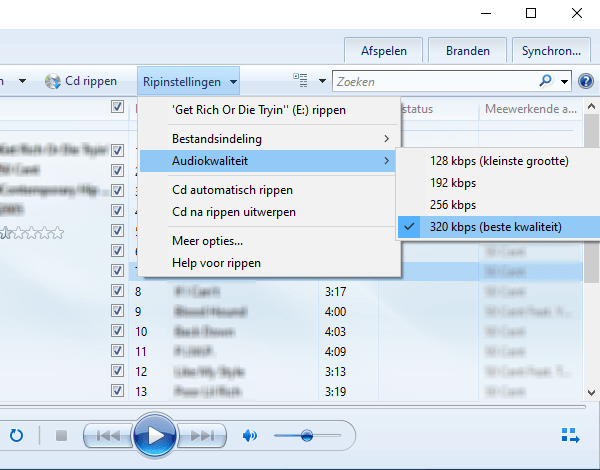Expand the Bestandsindeling submenu
600x470 pixels.
pos(270,137)
